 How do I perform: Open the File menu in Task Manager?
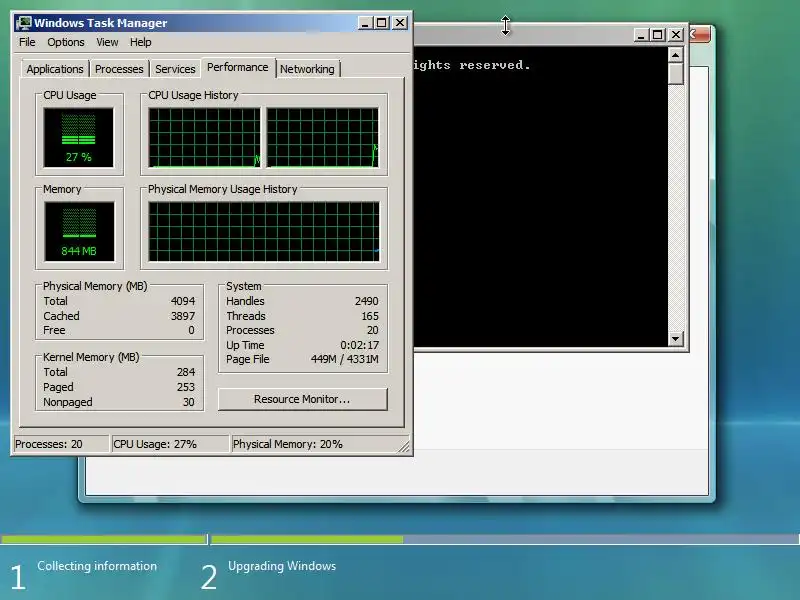pyautogui.click(x=27, y=42)
